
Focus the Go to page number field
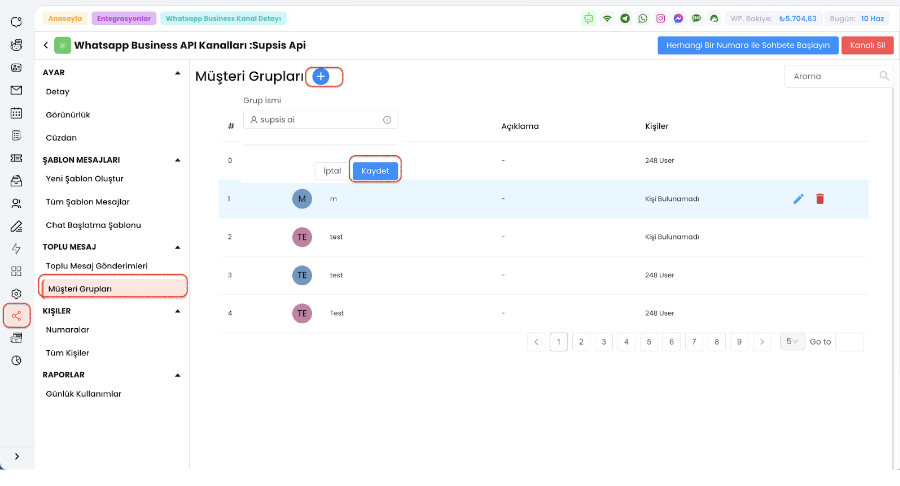pos(849,342)
